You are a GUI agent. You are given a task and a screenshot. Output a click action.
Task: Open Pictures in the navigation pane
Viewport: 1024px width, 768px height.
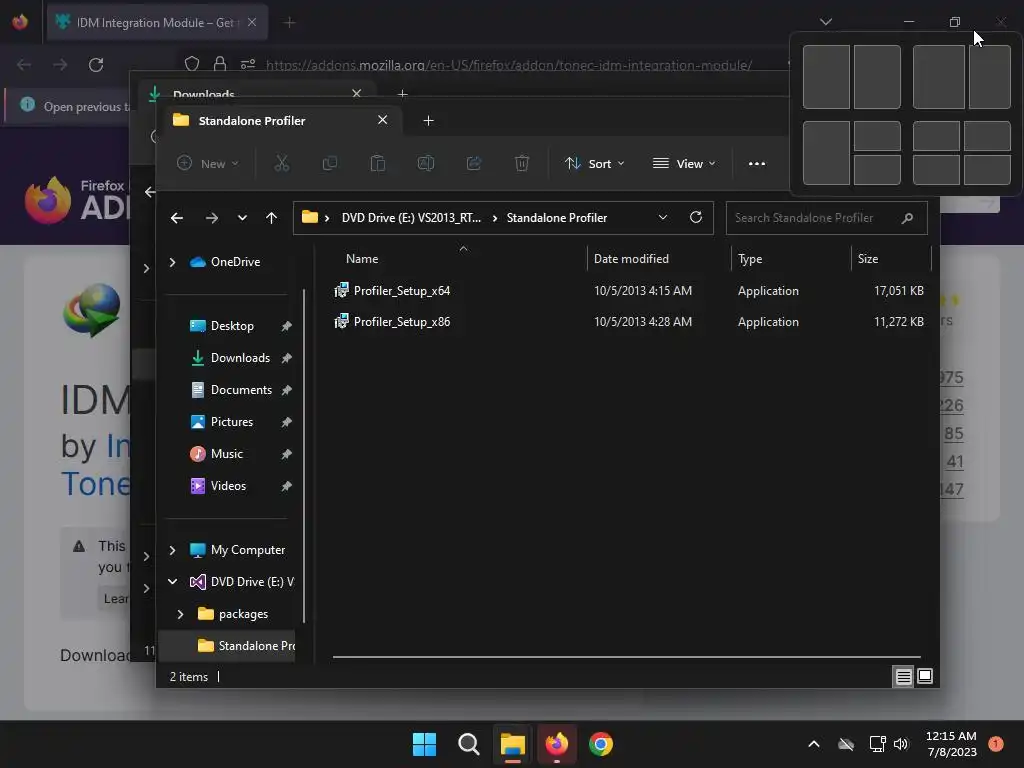click(x=231, y=422)
